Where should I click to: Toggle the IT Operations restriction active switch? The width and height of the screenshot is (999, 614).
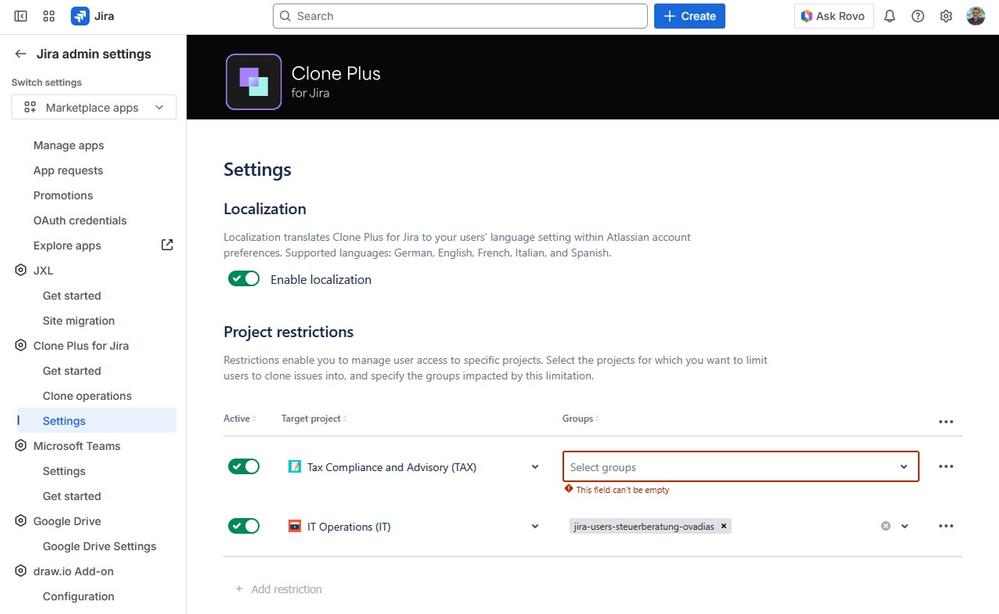click(244, 526)
